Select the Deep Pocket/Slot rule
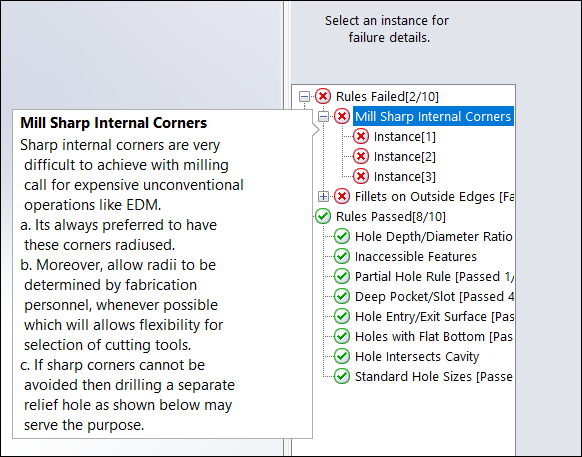The width and height of the screenshot is (582, 457). (434, 297)
